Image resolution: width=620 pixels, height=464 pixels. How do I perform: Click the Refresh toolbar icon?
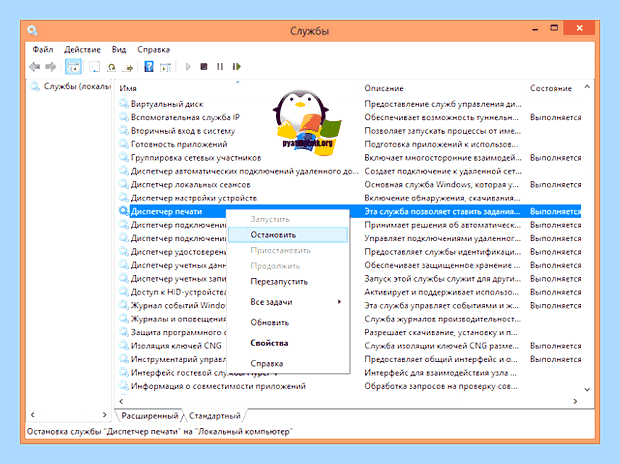[x=112, y=67]
